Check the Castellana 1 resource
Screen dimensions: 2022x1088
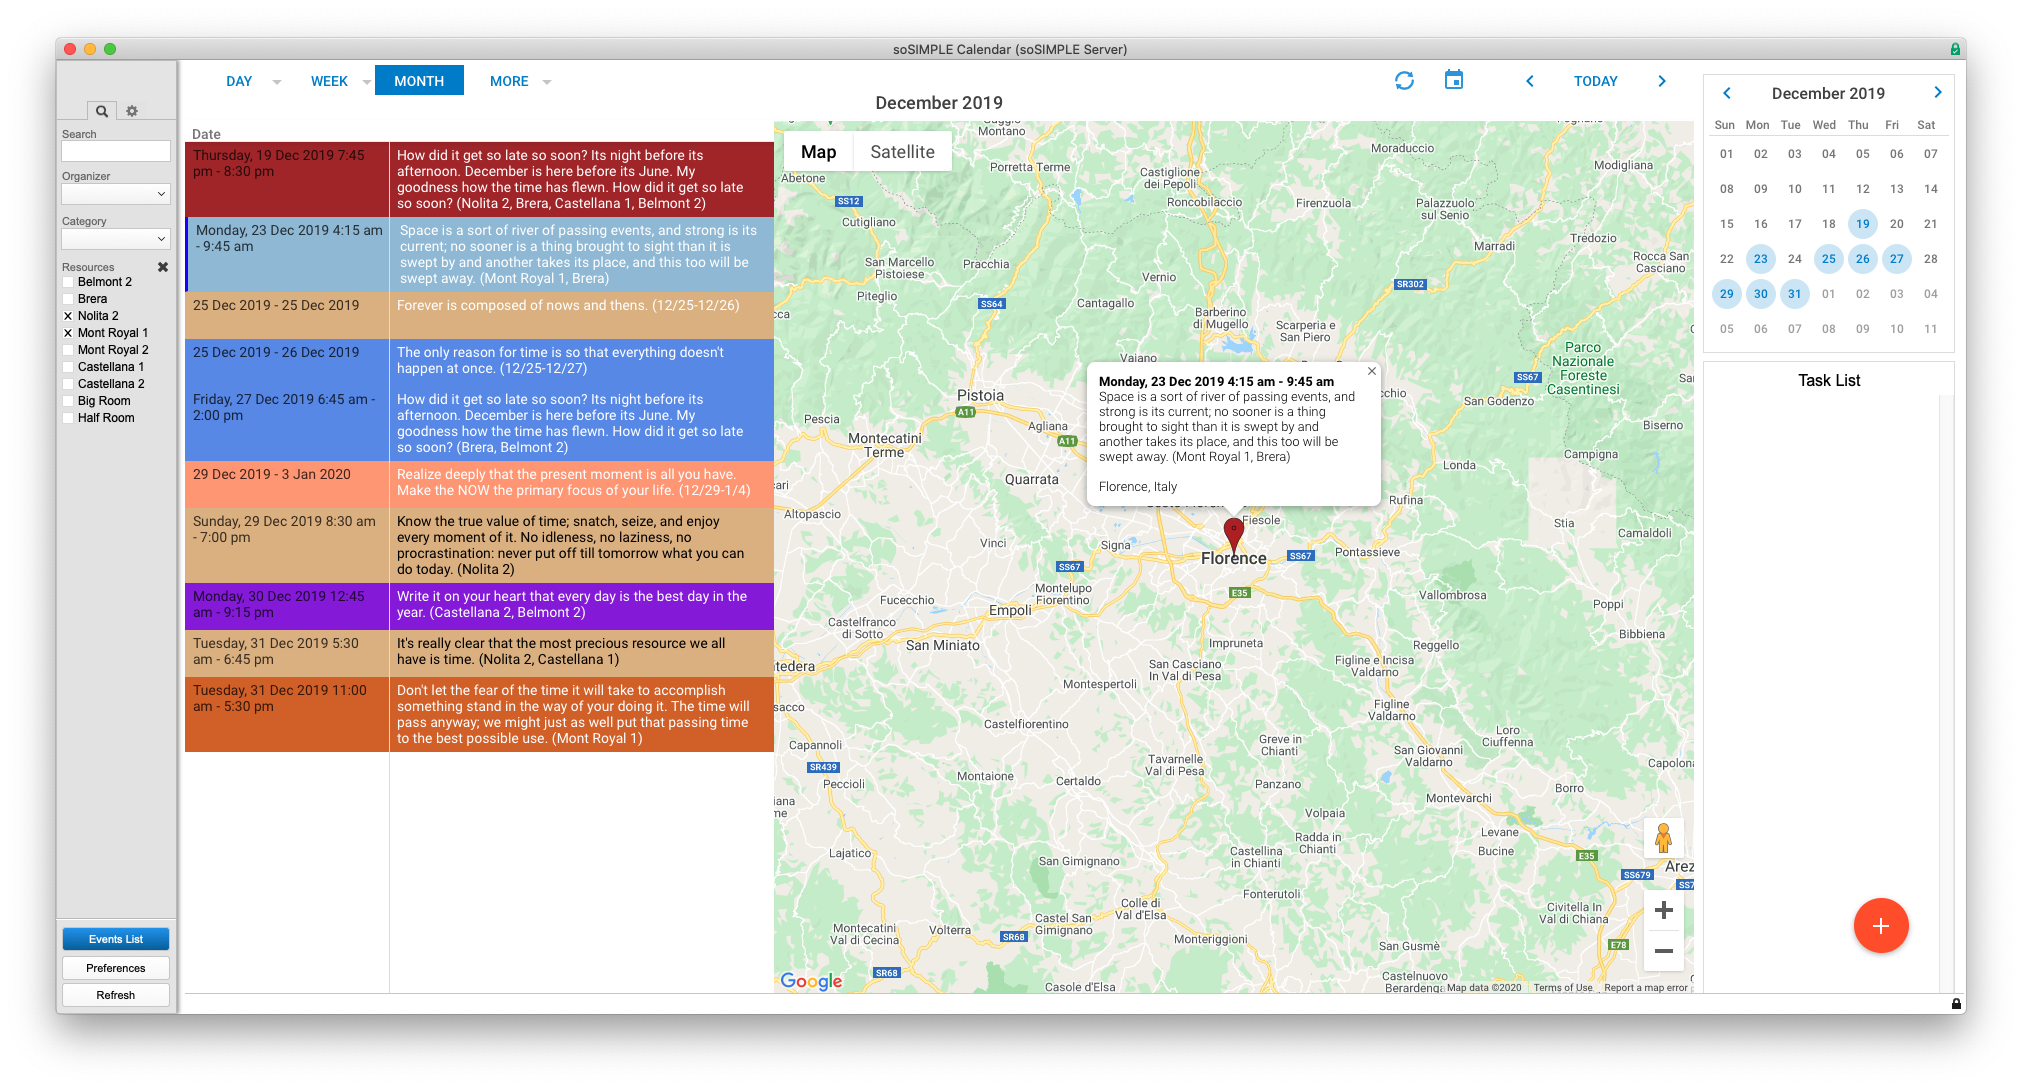click(68, 367)
